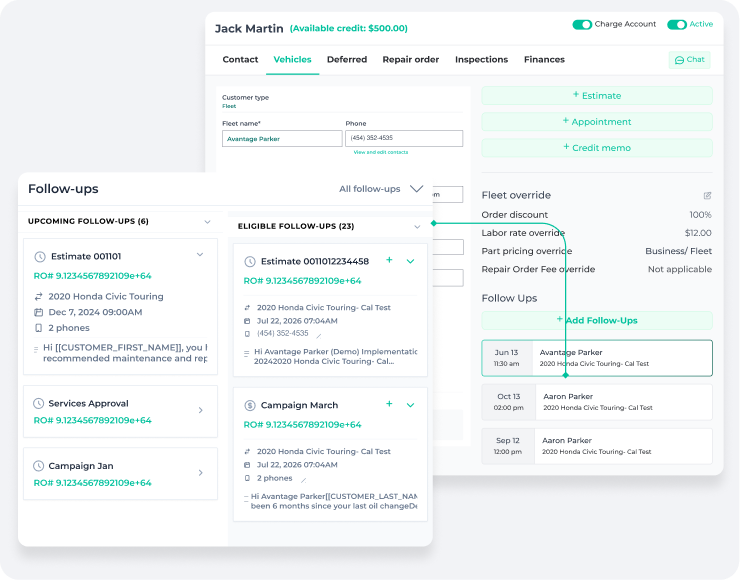This screenshot has height=580, width=740.
Task: Go to the Repair order tab
Action: [x=411, y=59]
